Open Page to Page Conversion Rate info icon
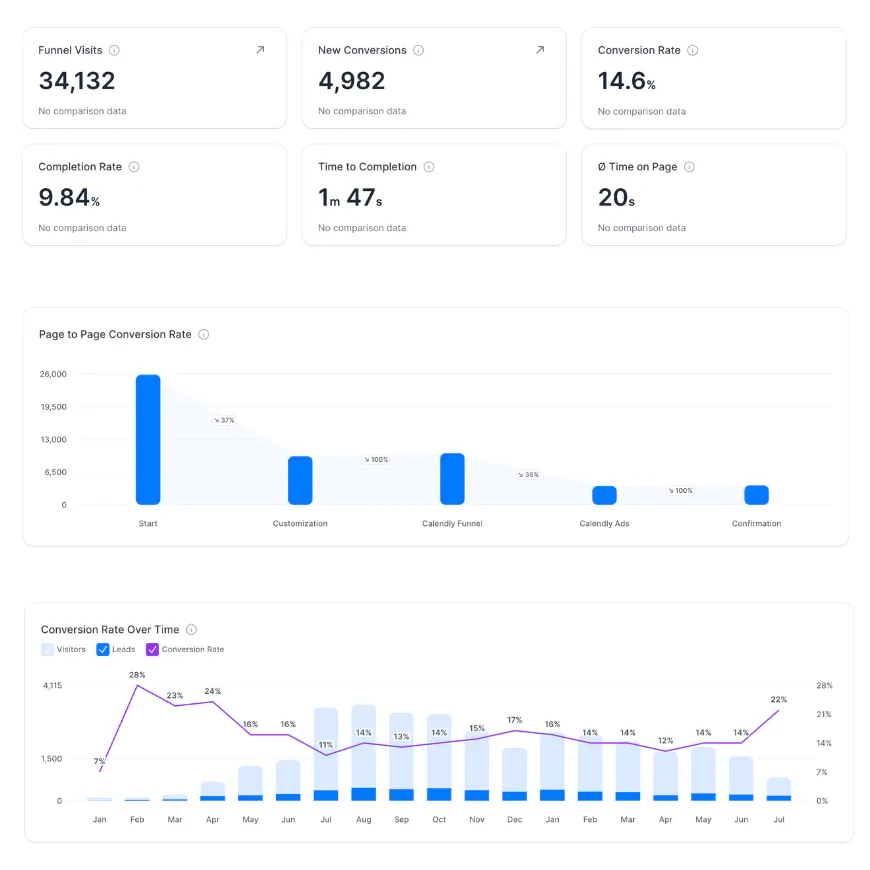Screen dimensions: 870x870 coord(204,335)
